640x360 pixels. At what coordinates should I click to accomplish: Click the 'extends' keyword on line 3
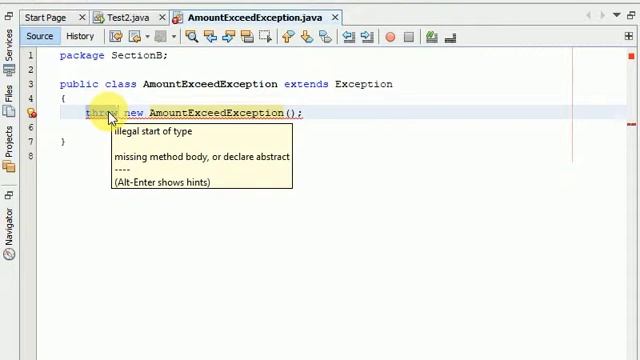click(x=306, y=84)
